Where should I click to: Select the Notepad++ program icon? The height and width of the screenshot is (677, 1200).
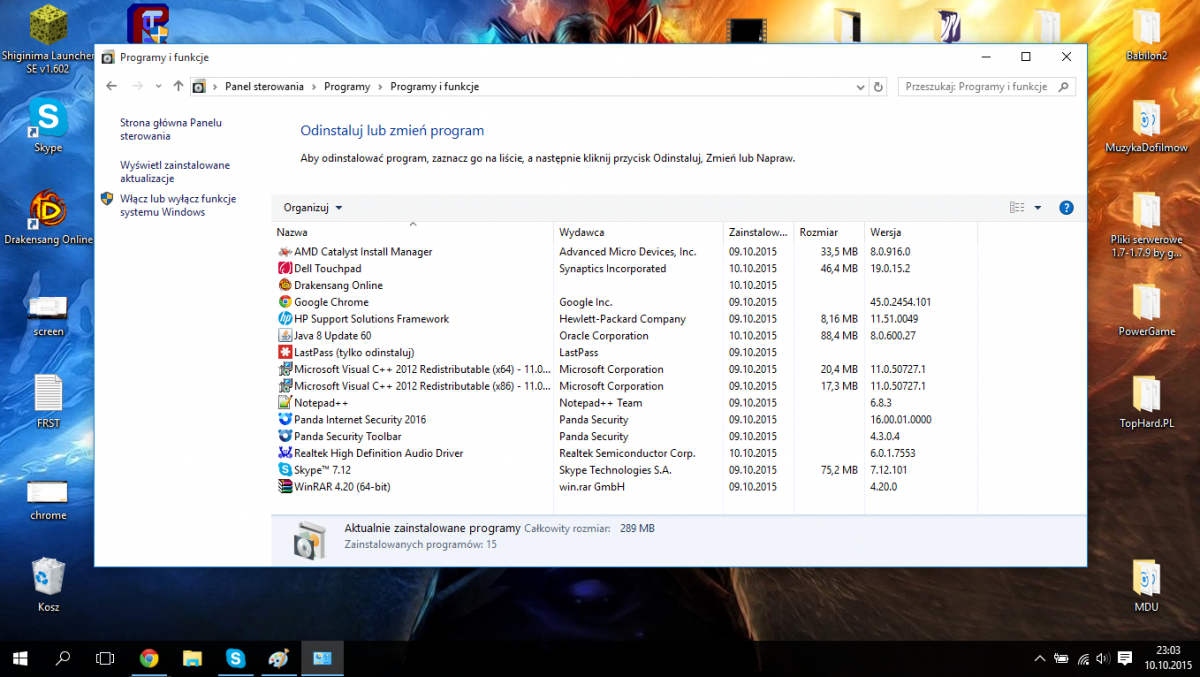click(x=285, y=403)
